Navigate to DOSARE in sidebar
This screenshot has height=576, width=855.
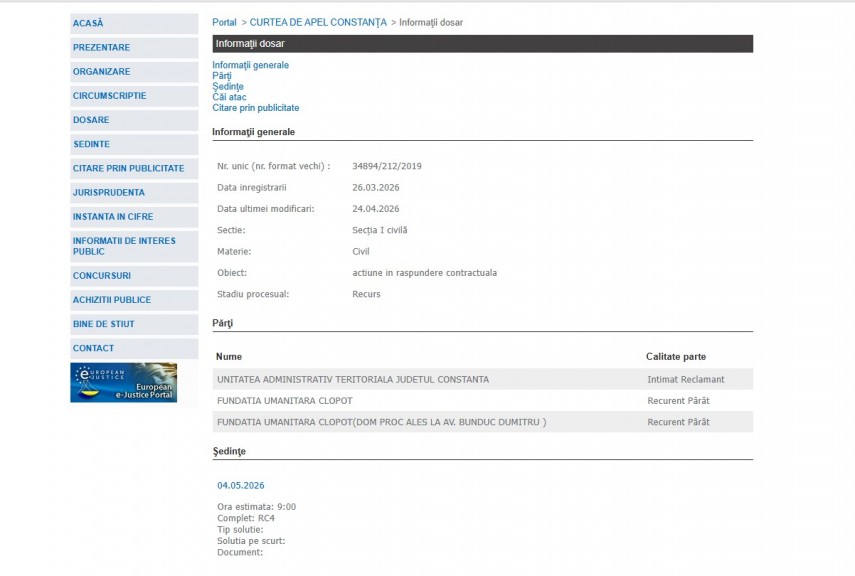tap(91, 120)
